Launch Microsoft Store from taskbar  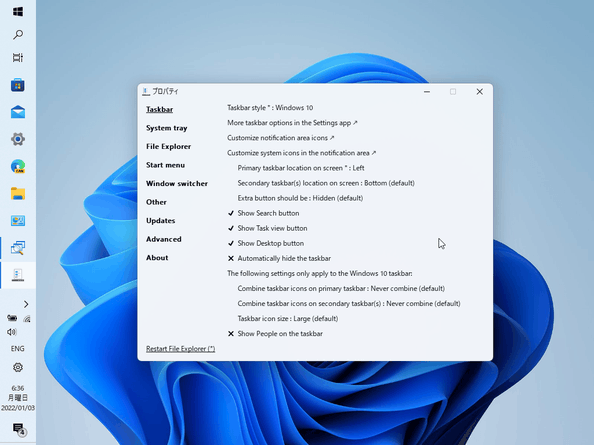(x=18, y=85)
